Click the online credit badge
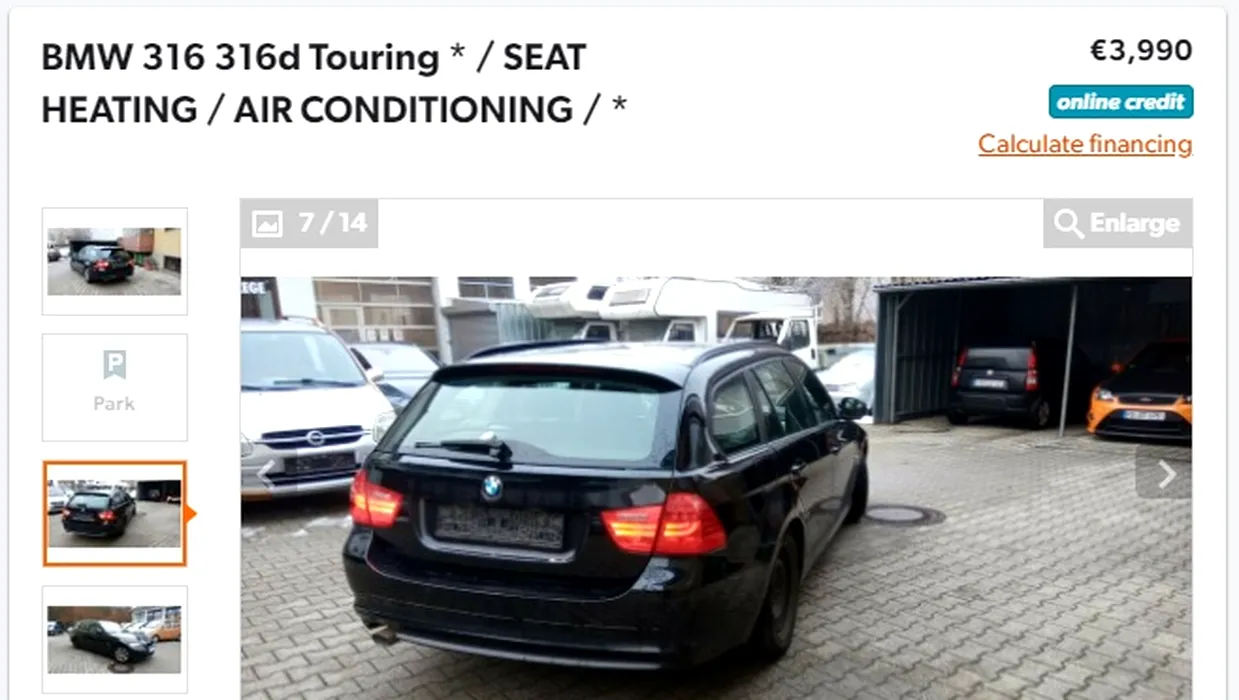 (1121, 102)
